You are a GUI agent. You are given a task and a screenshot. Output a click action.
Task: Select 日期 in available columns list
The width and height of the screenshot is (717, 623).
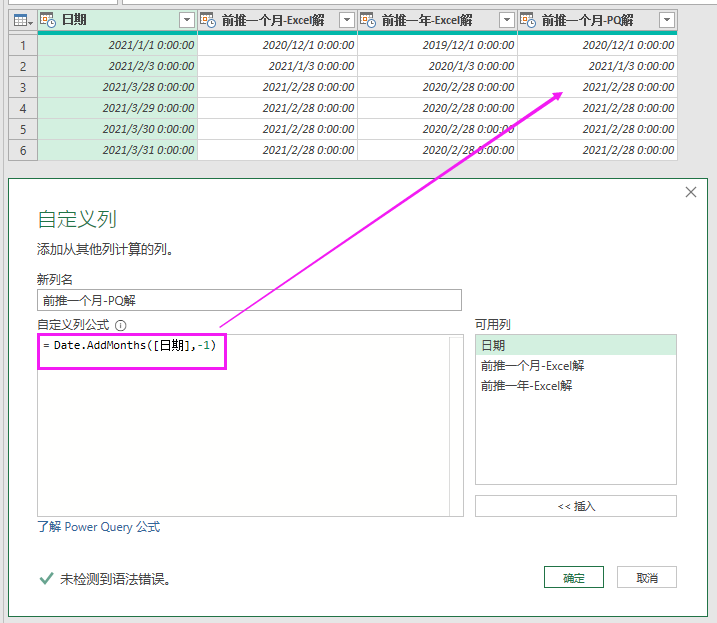[576, 345]
